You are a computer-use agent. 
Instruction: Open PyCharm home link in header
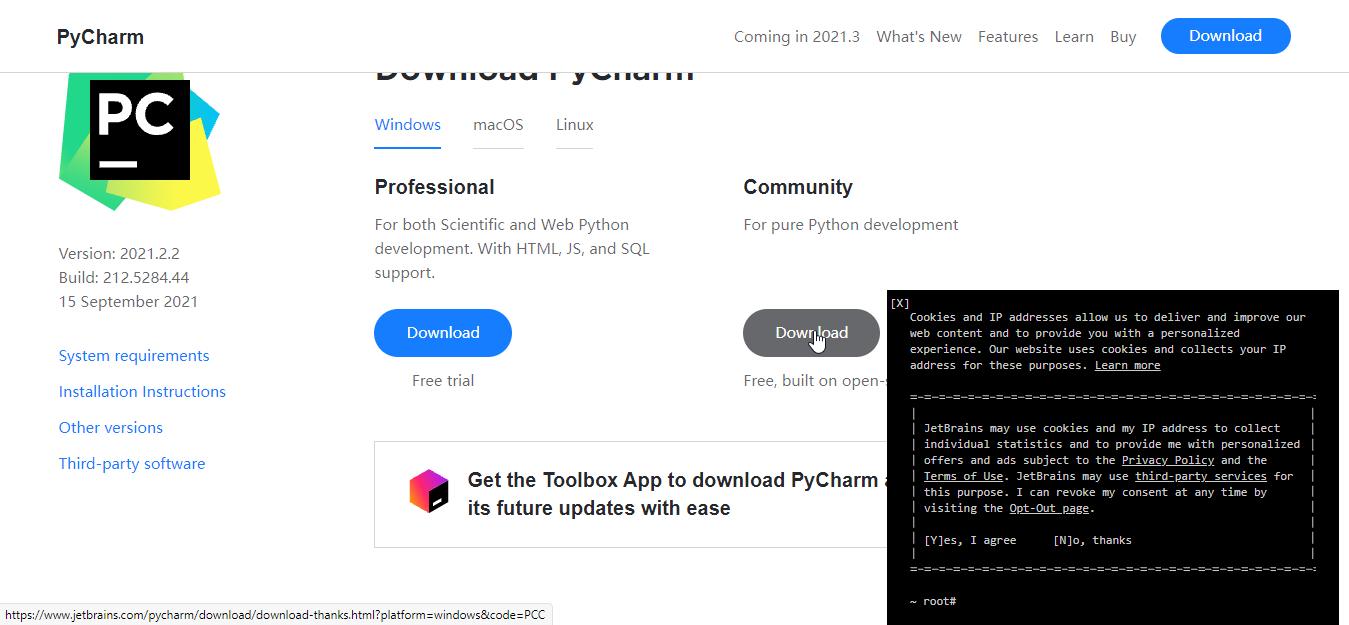click(100, 37)
